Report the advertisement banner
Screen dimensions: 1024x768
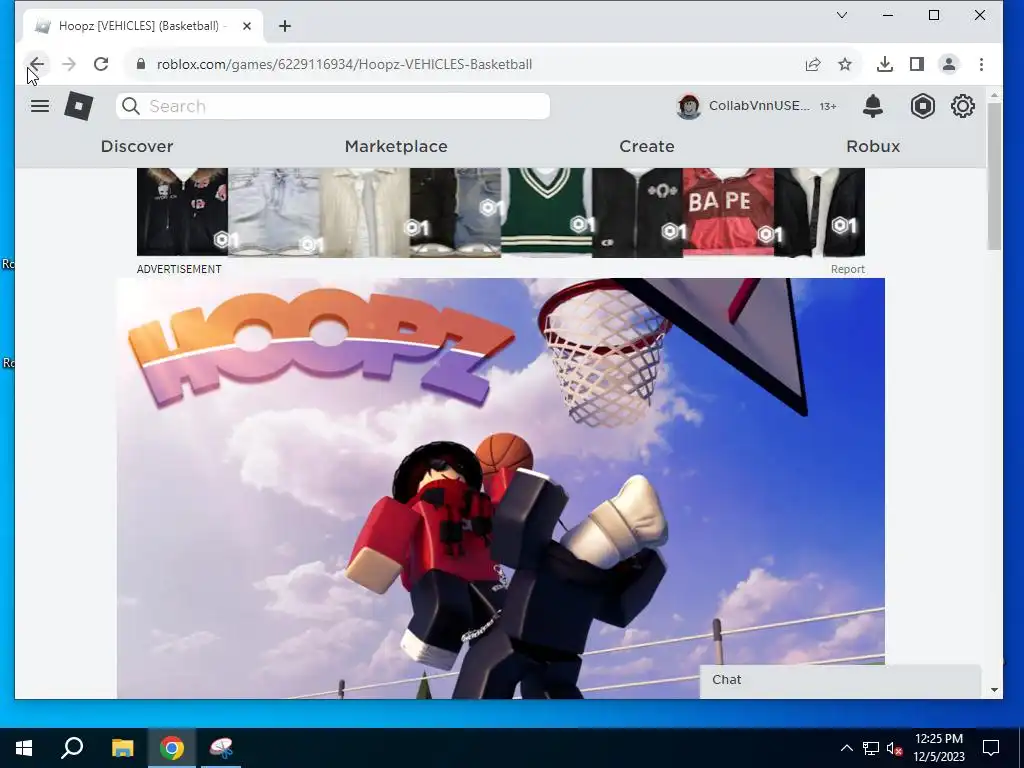point(848,269)
